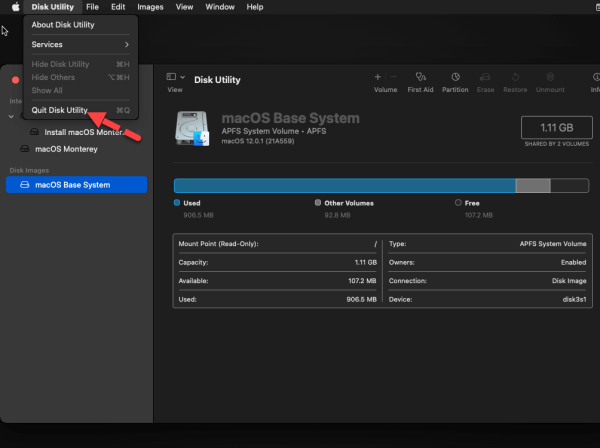The image size is (600, 448).
Task: Open the Help menu
Action: [254, 7]
